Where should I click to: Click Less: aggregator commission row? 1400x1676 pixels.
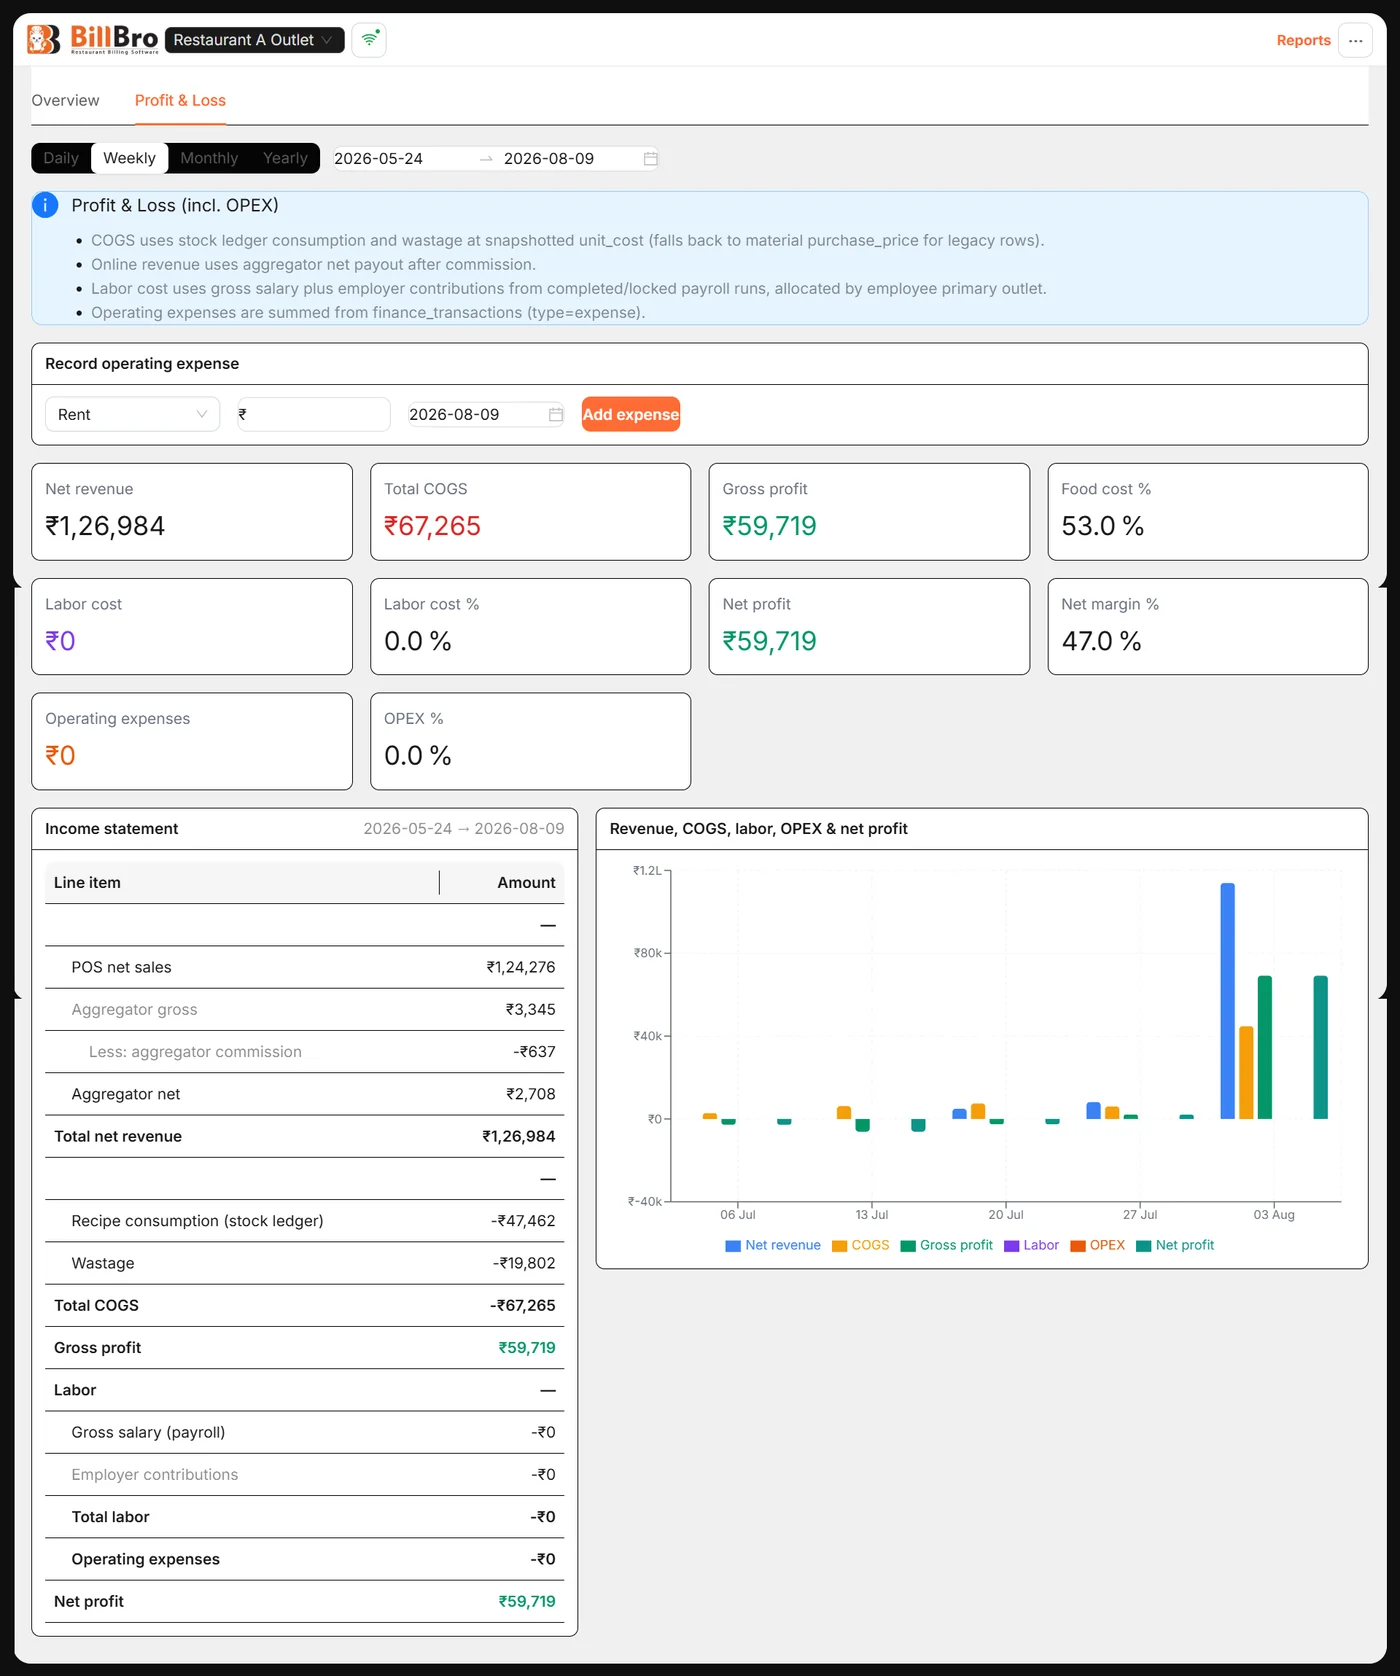304,1052
